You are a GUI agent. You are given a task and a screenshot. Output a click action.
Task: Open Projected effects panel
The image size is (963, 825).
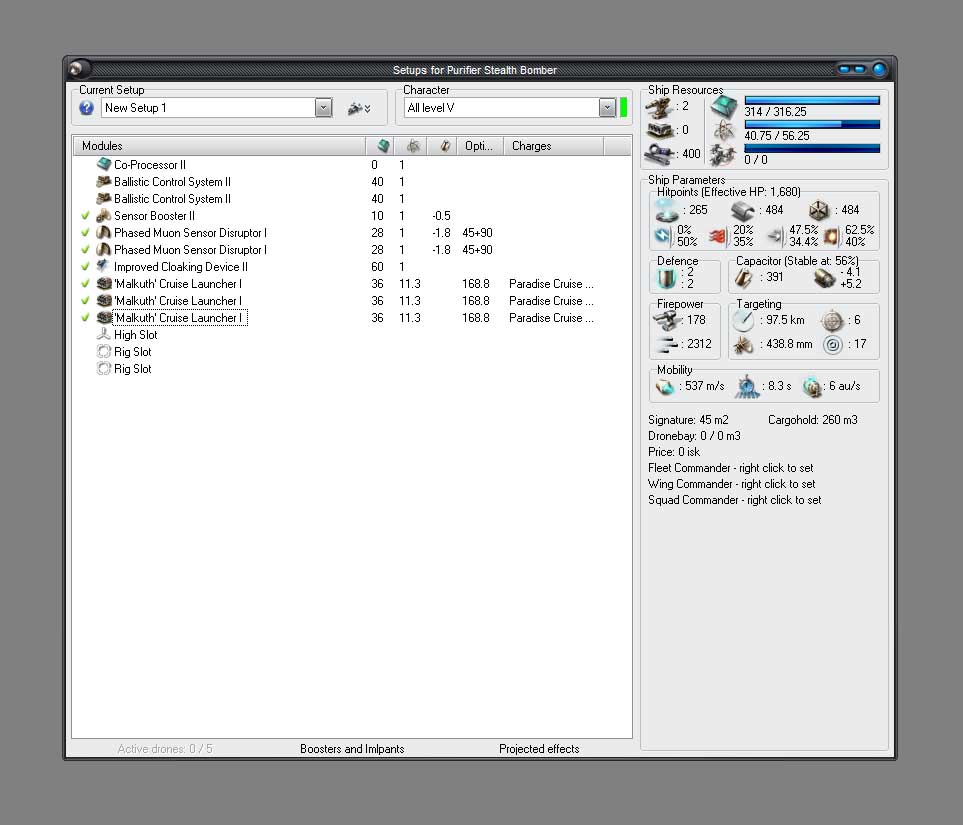tap(539, 749)
